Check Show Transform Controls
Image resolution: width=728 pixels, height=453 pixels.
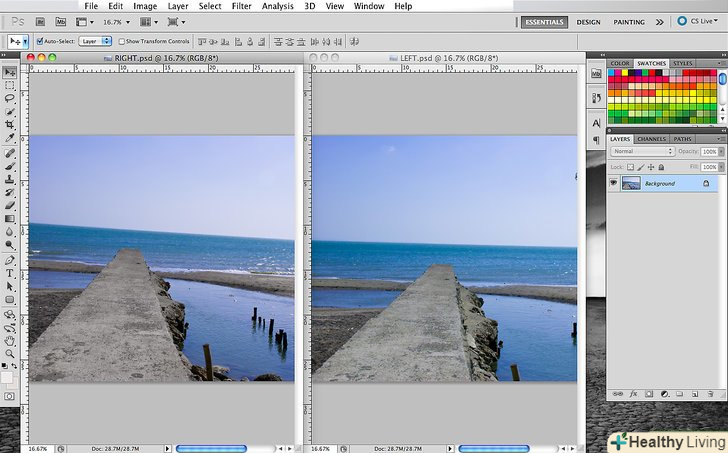point(120,41)
